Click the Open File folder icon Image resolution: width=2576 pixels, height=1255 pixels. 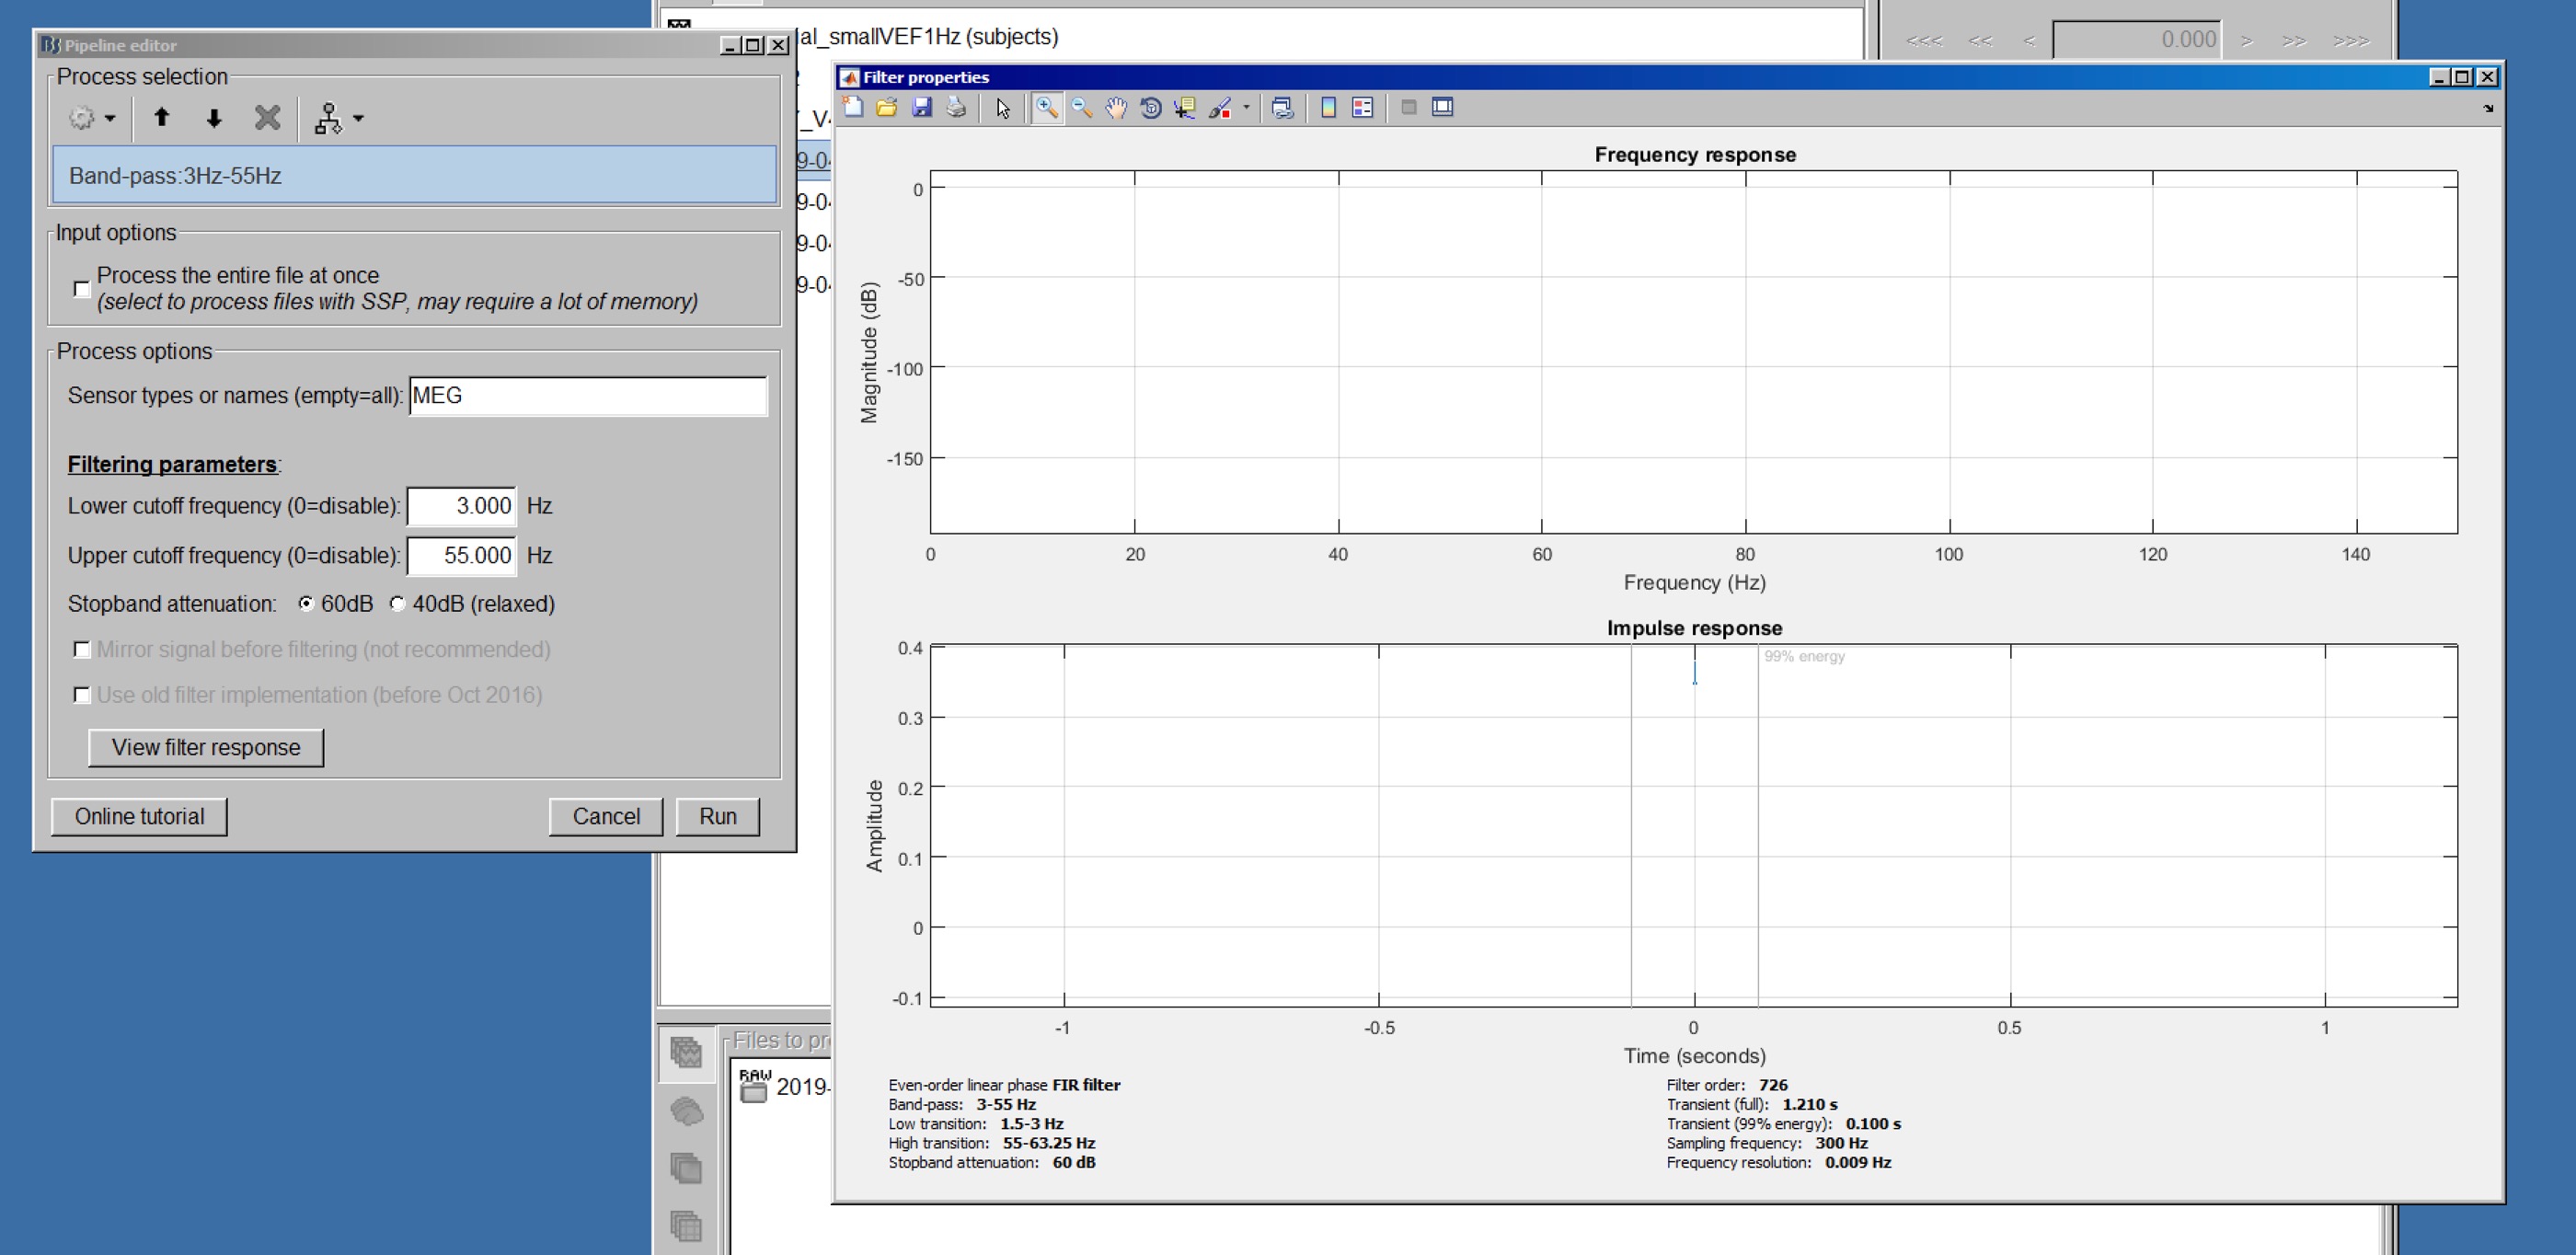tap(887, 108)
